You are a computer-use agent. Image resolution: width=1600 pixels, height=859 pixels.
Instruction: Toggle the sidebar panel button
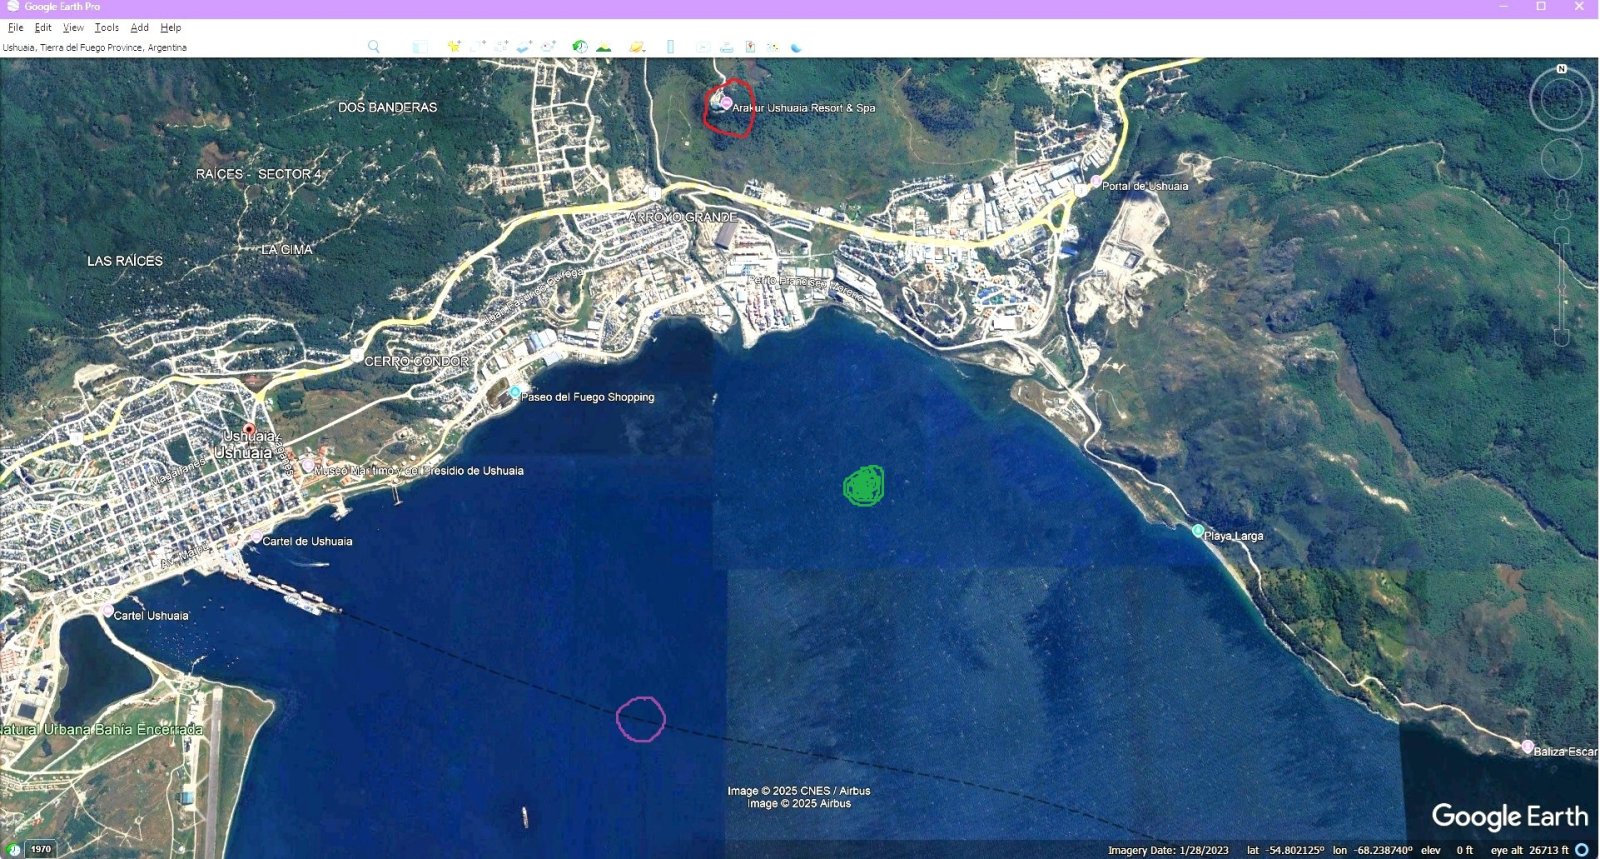point(420,47)
